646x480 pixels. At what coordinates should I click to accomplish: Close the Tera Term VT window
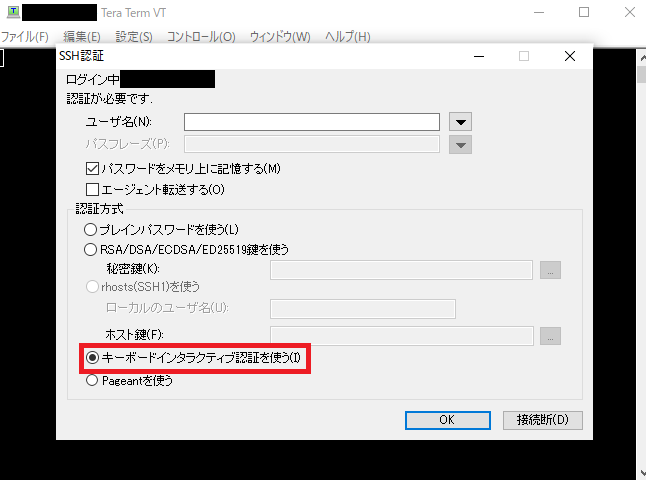630,12
